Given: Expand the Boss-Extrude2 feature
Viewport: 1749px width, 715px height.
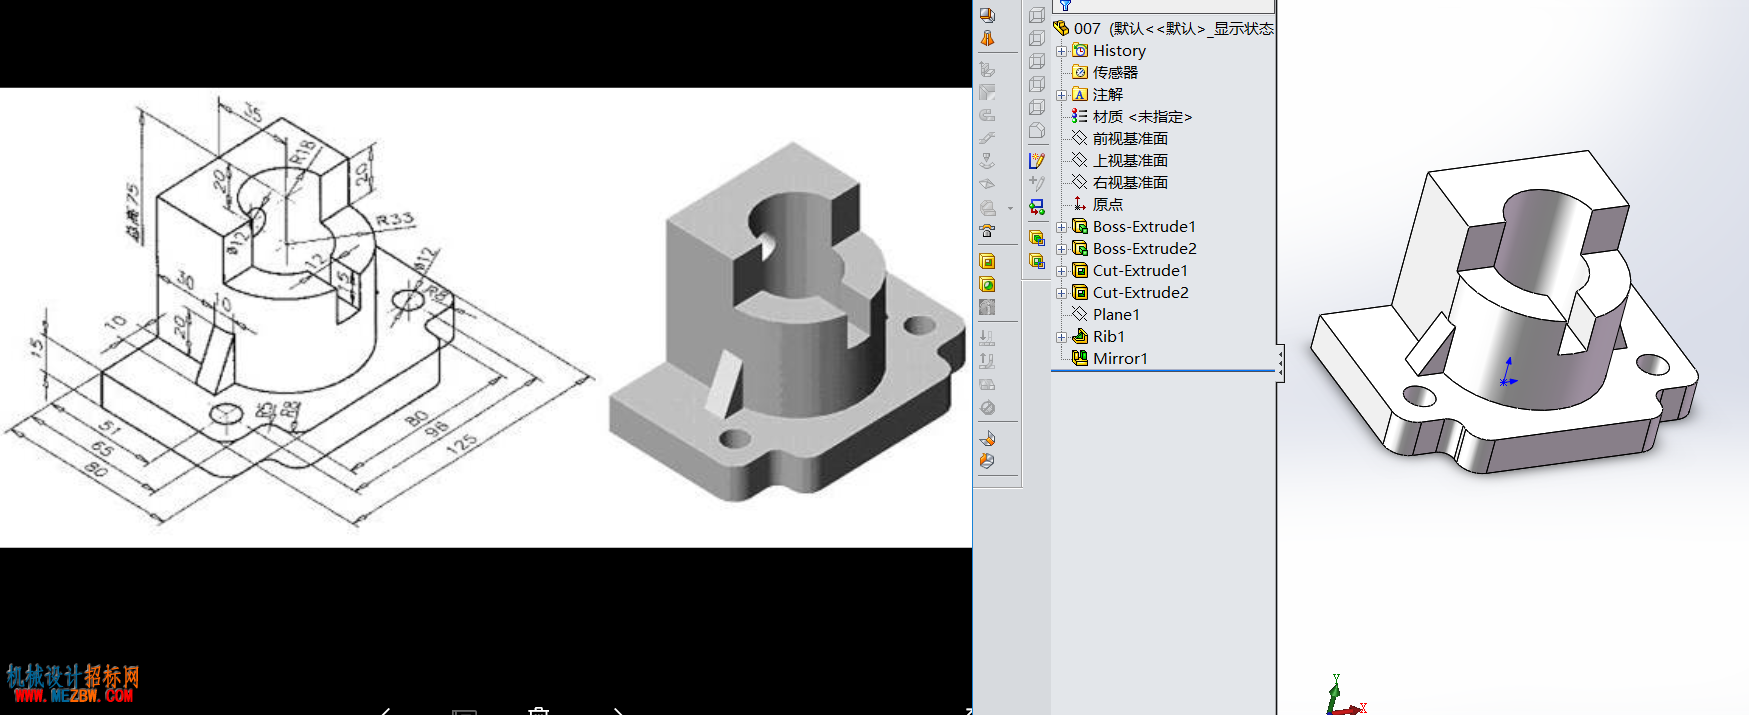Looking at the screenshot, I should click(1061, 249).
